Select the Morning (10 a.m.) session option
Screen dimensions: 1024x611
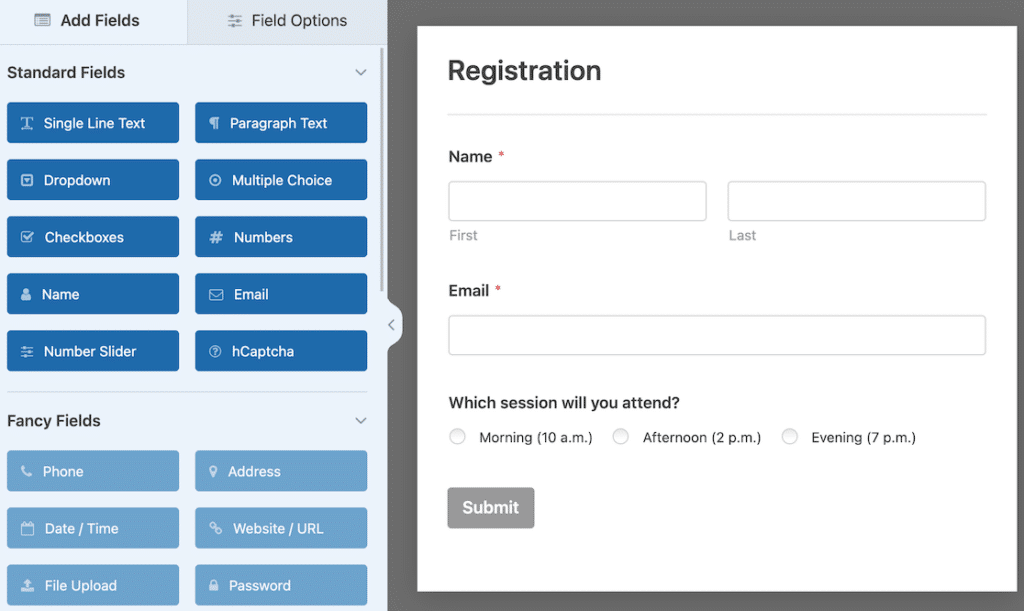pyautogui.click(x=457, y=437)
